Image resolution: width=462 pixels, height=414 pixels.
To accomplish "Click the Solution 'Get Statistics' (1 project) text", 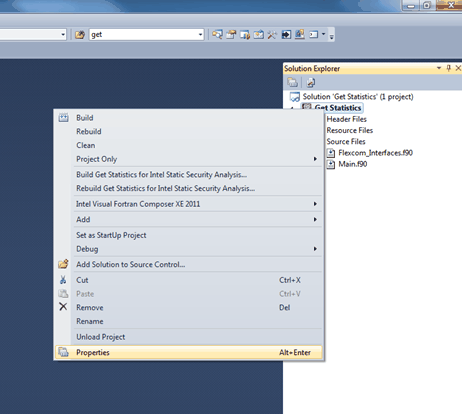I will pos(358,97).
